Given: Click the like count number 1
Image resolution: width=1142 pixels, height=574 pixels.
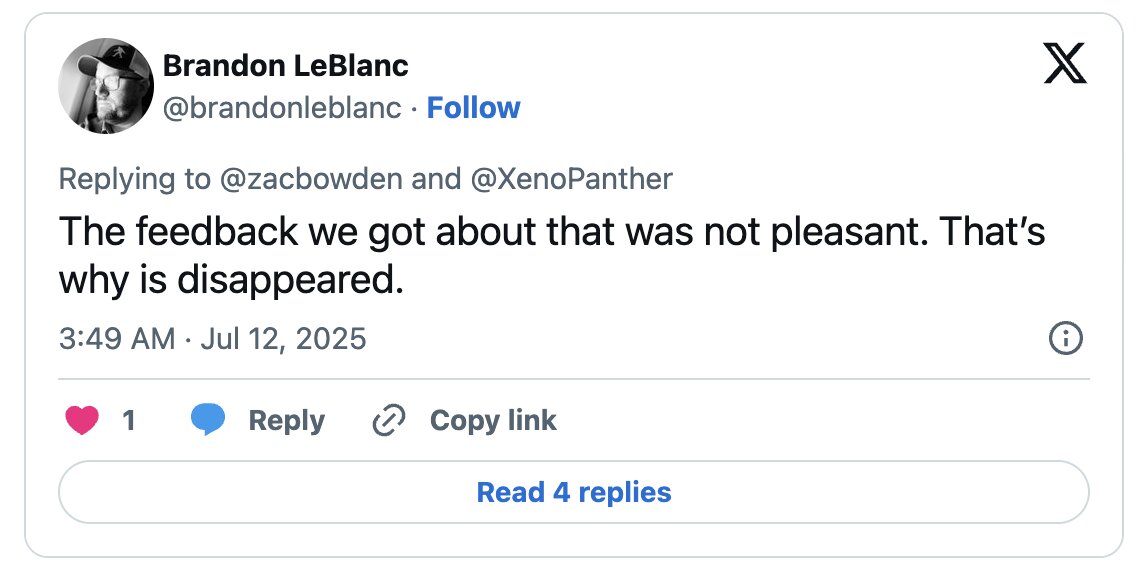Looking at the screenshot, I should tap(128, 420).
